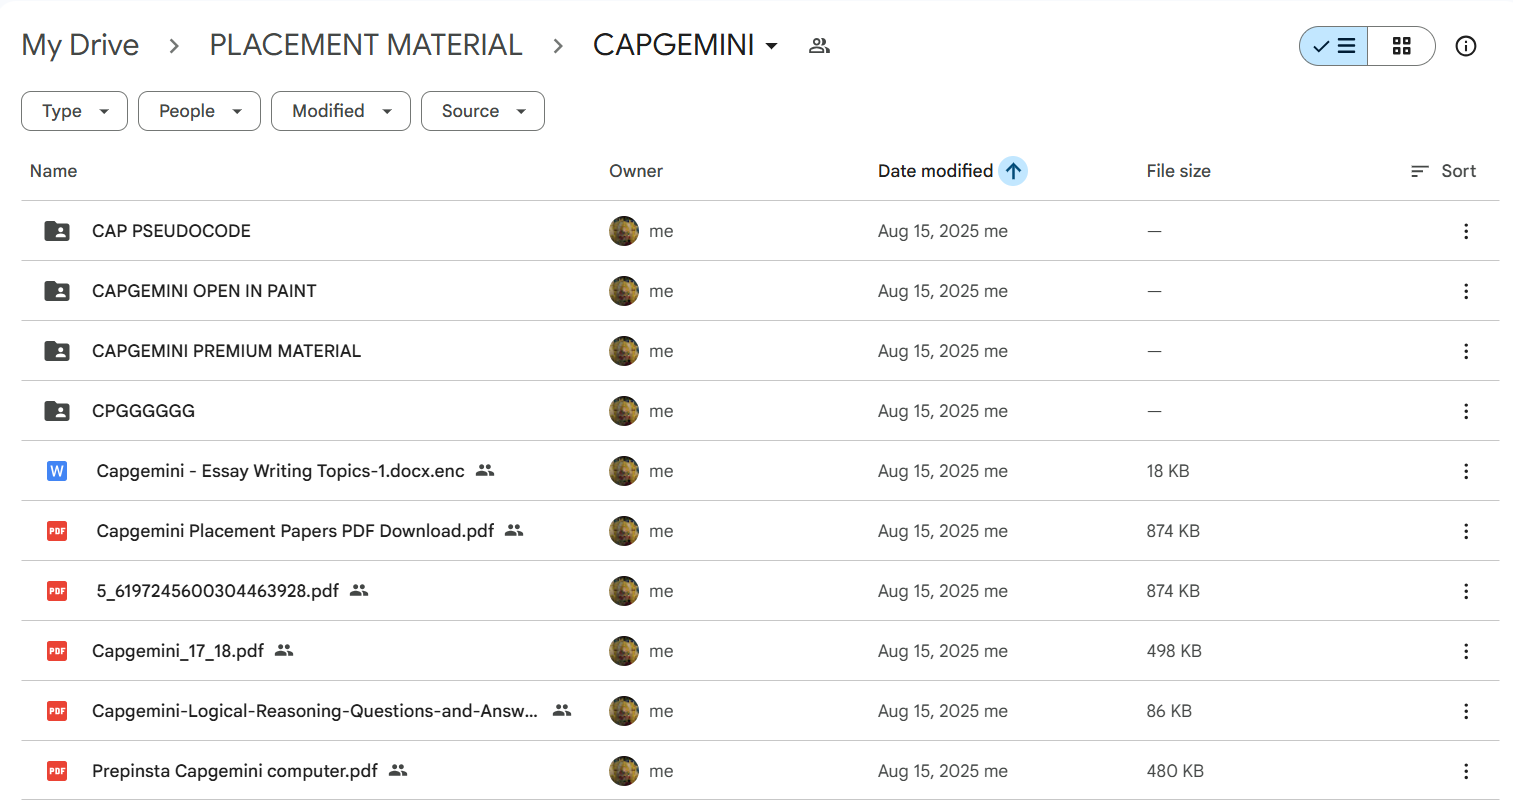
Task: Click the shared indicator beside 5_6197245600304463928.pdf
Action: [x=359, y=591]
